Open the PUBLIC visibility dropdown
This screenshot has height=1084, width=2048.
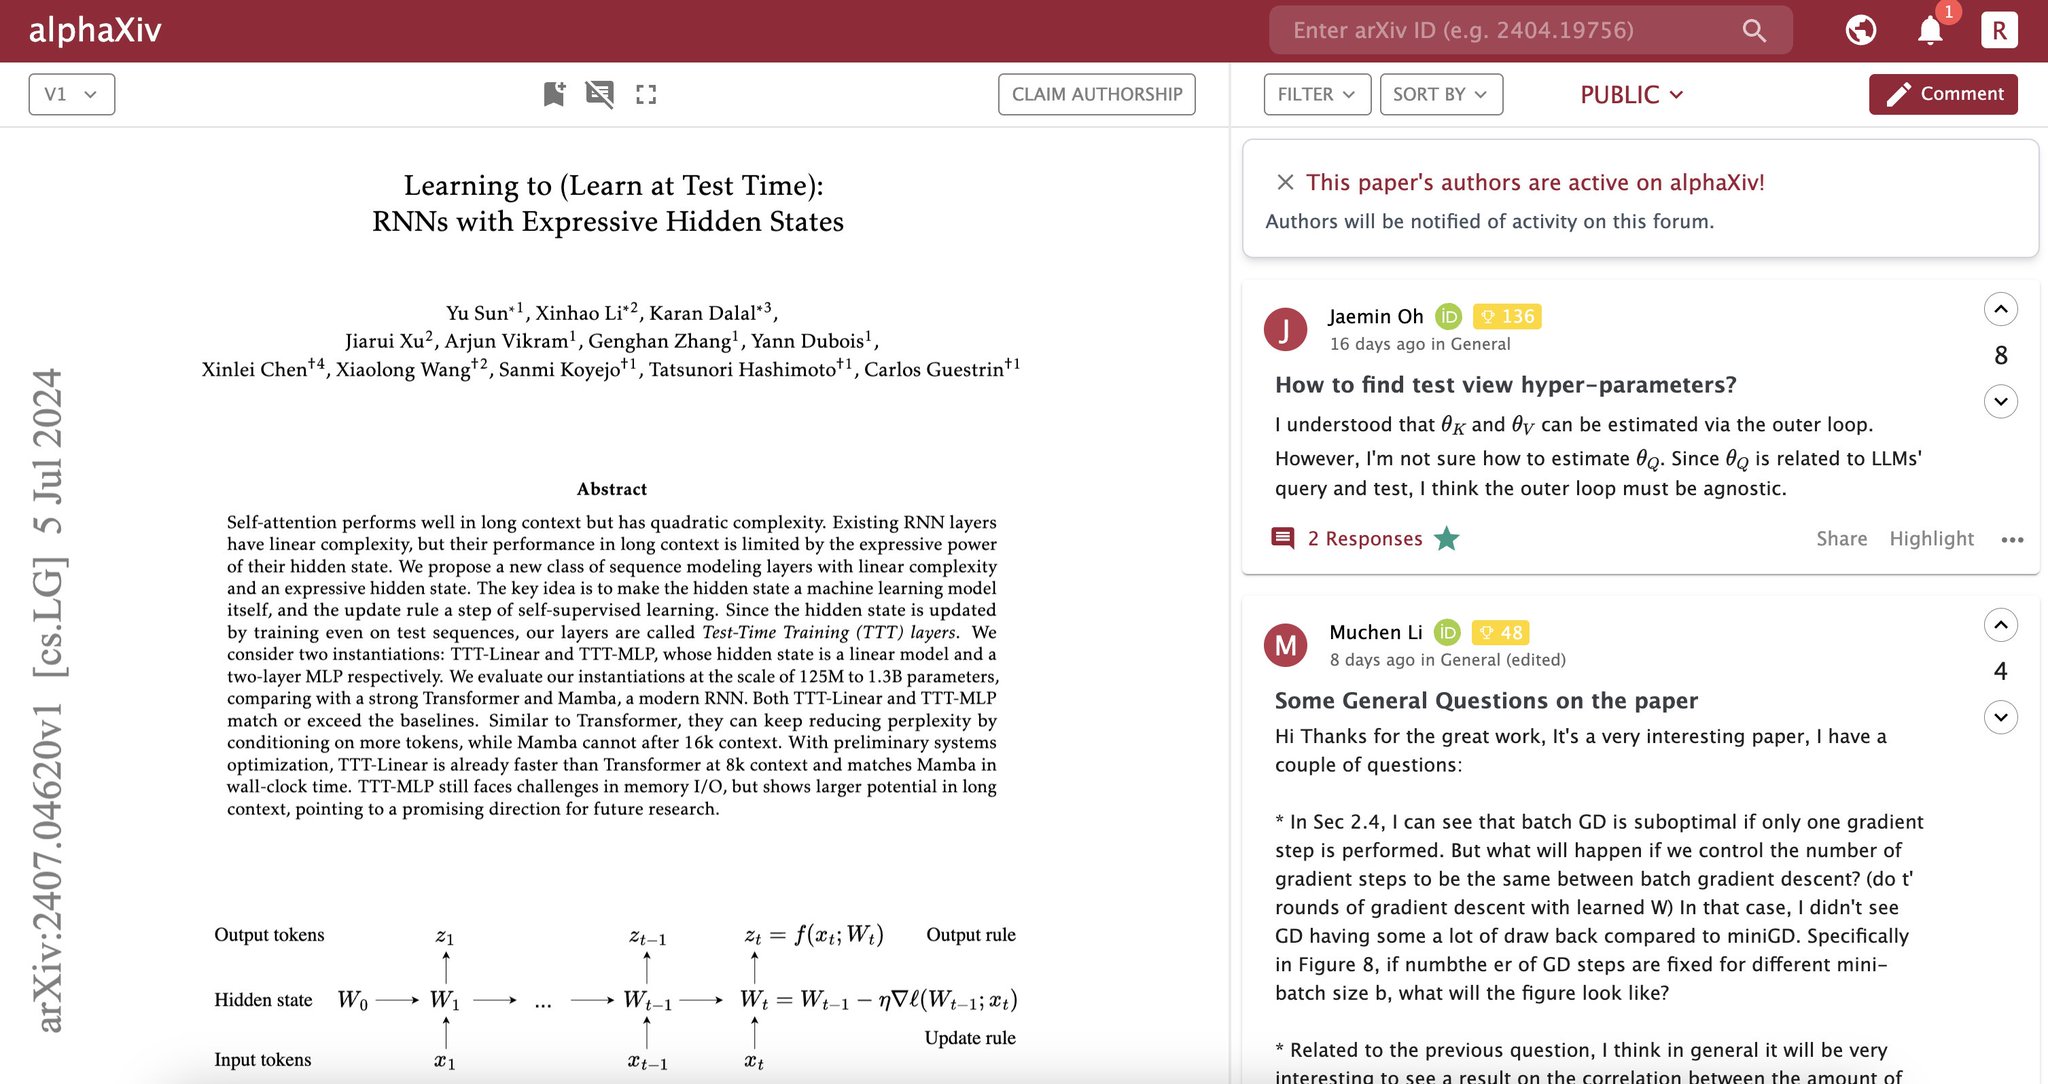click(1632, 94)
